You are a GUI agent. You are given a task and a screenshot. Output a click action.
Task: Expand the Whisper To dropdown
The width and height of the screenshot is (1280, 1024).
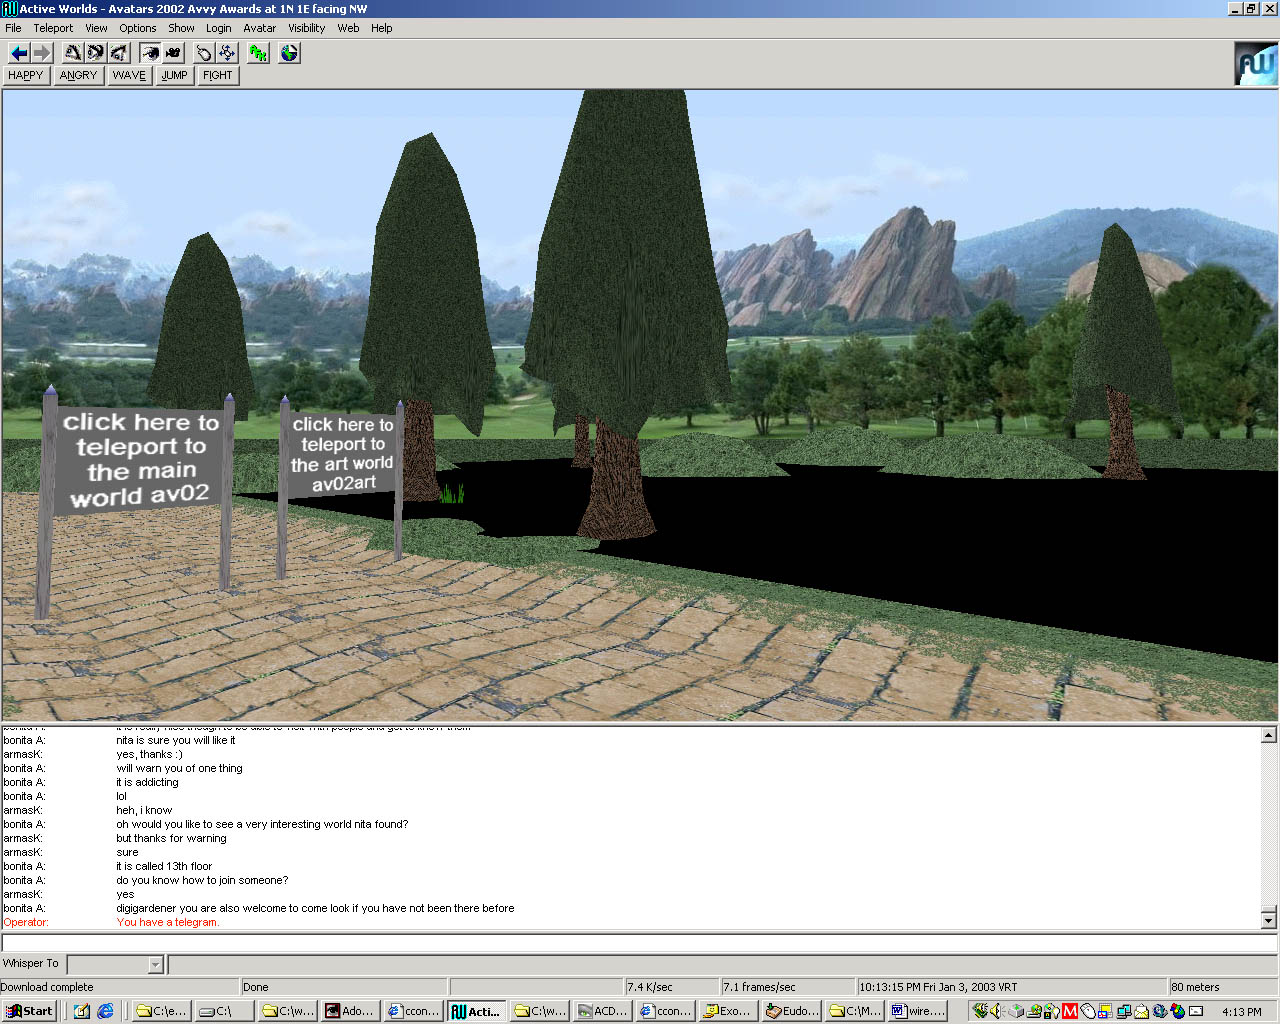[155, 965]
